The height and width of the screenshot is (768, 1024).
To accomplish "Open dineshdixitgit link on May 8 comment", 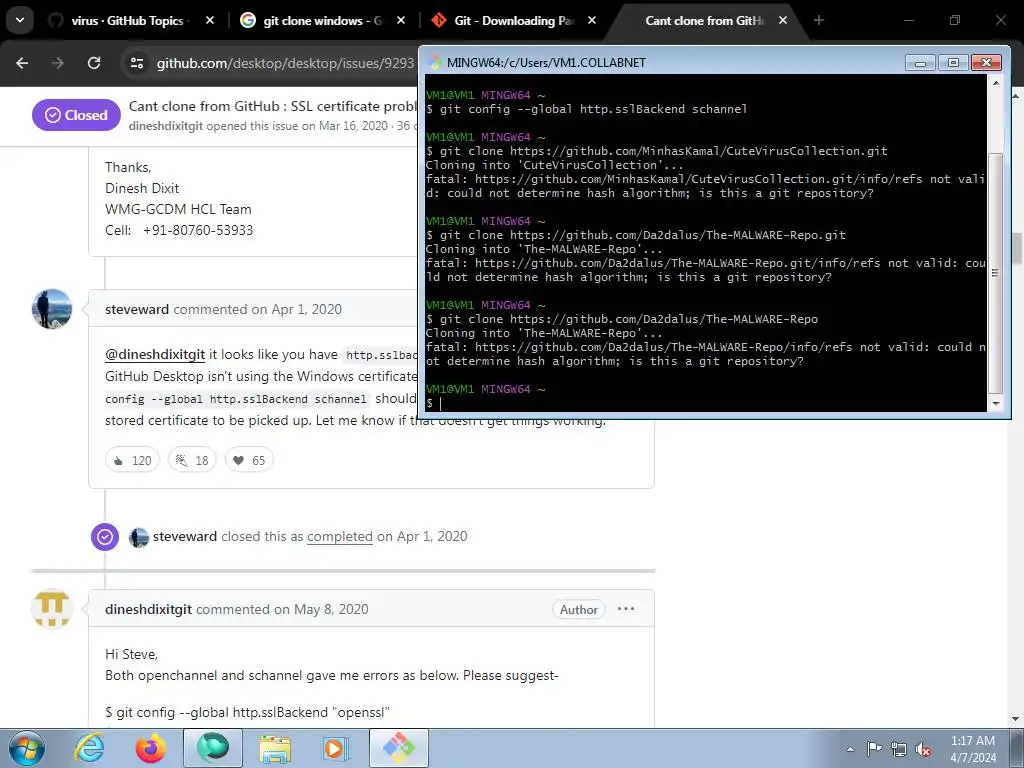I will coord(148,609).
